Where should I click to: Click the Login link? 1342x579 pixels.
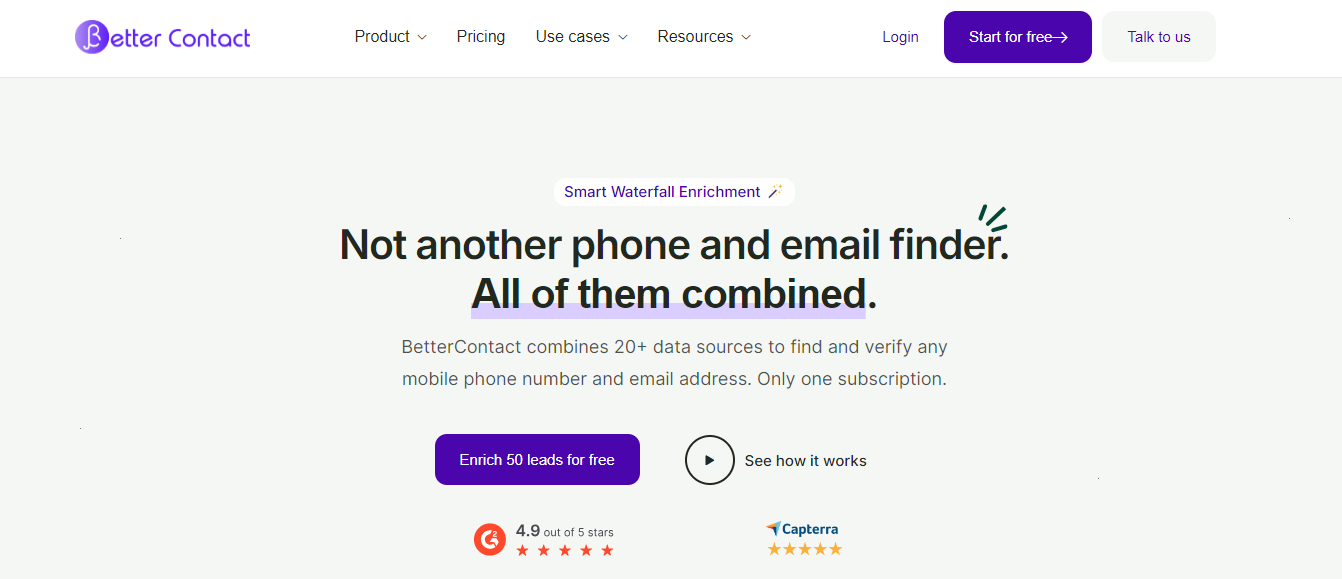click(900, 37)
